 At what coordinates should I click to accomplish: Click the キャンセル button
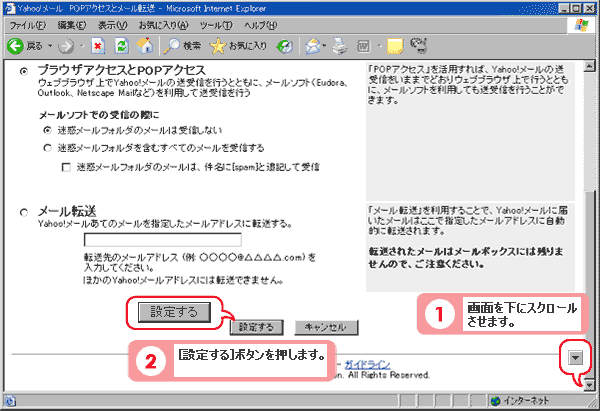click(326, 328)
